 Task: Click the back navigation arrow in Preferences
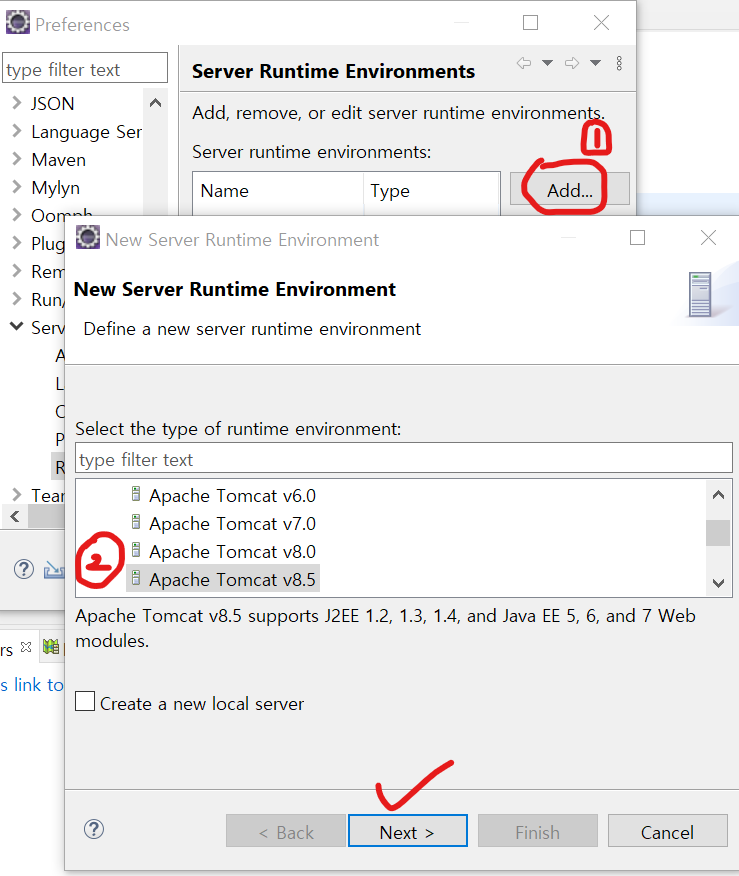[x=523, y=63]
